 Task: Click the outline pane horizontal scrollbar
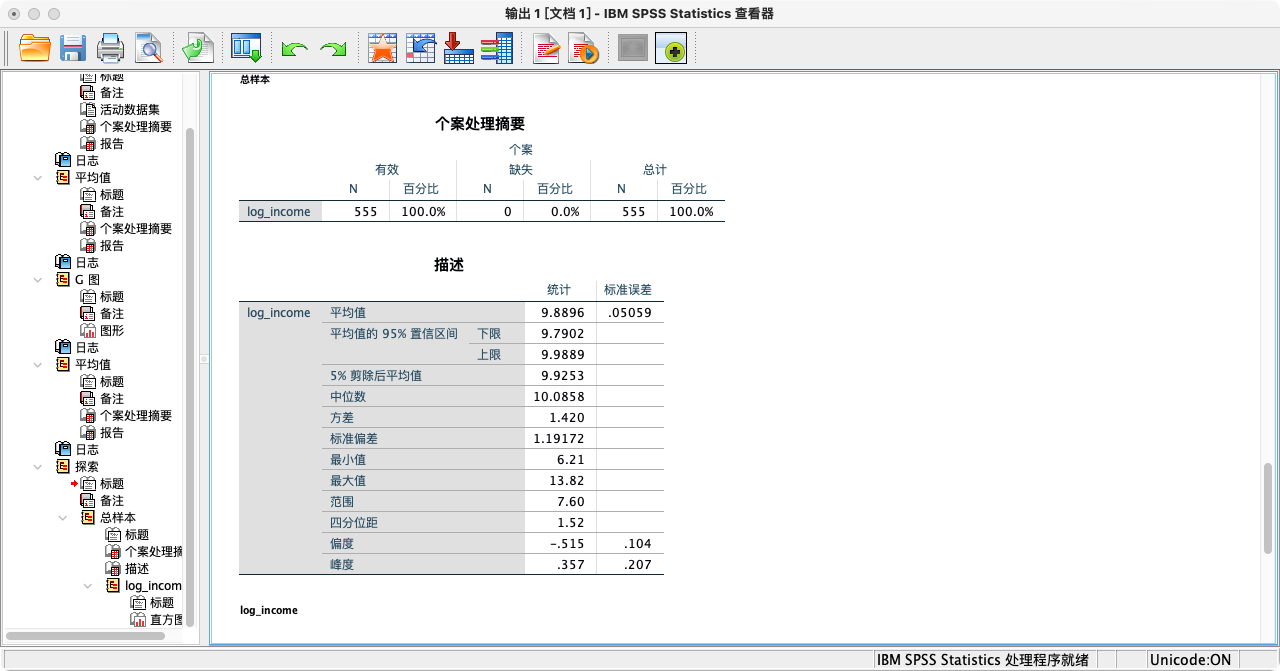click(85, 635)
